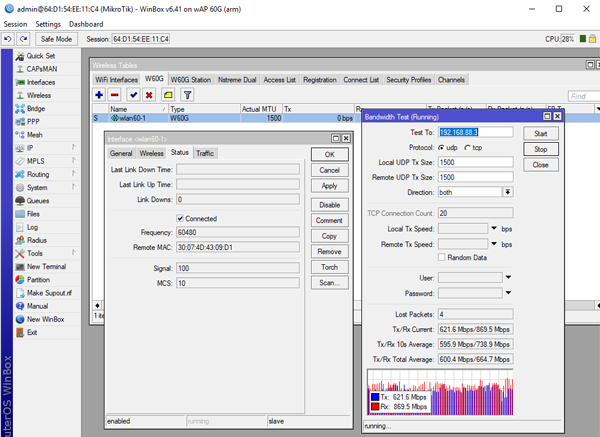
Task: Select the tcp protocol radio button
Action: 468,148
